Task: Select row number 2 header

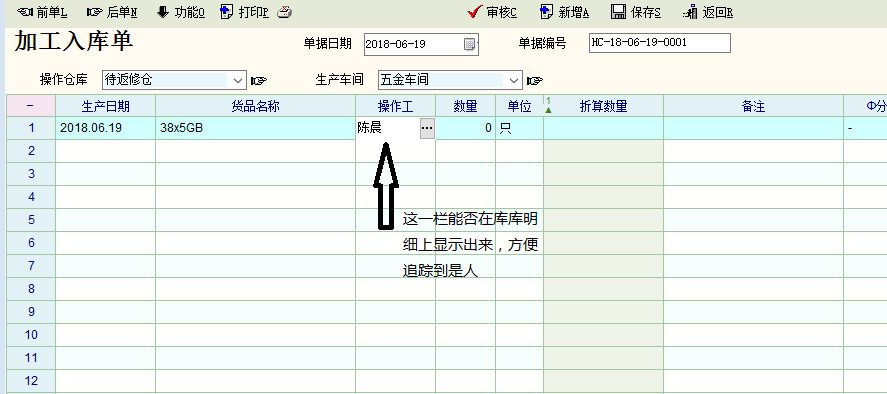Action: coord(31,151)
